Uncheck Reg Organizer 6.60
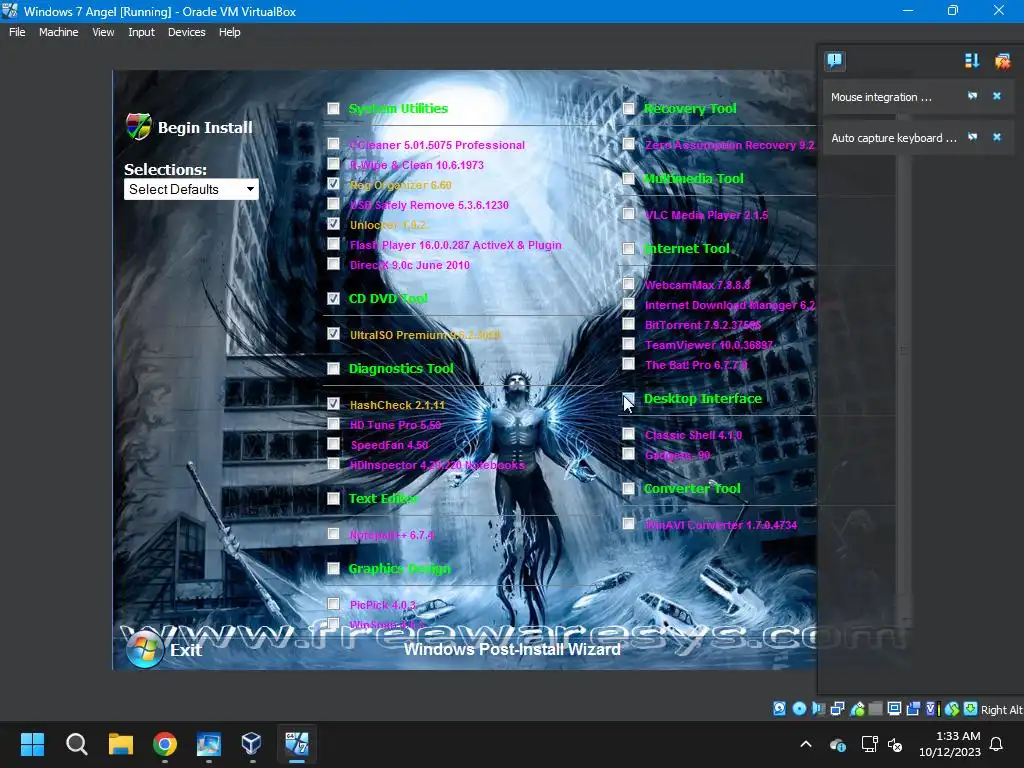This screenshot has height=768, width=1024. 333,184
